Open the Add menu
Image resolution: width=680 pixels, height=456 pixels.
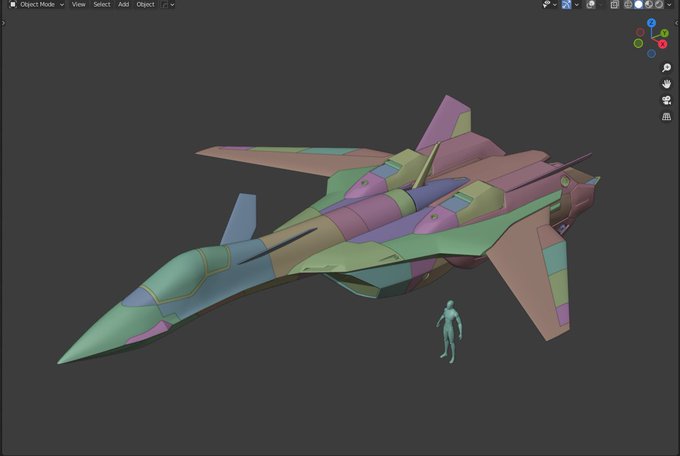124,4
